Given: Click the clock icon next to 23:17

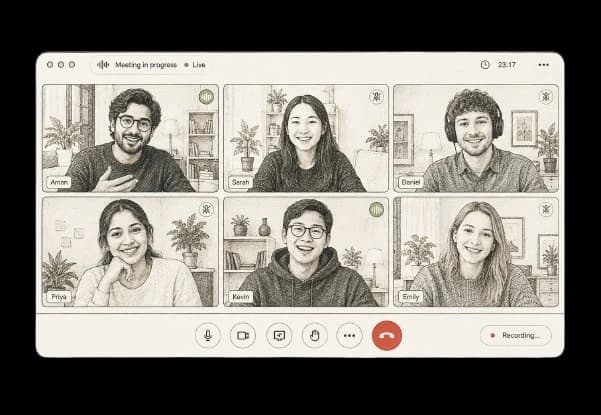Looking at the screenshot, I should tap(485, 65).
